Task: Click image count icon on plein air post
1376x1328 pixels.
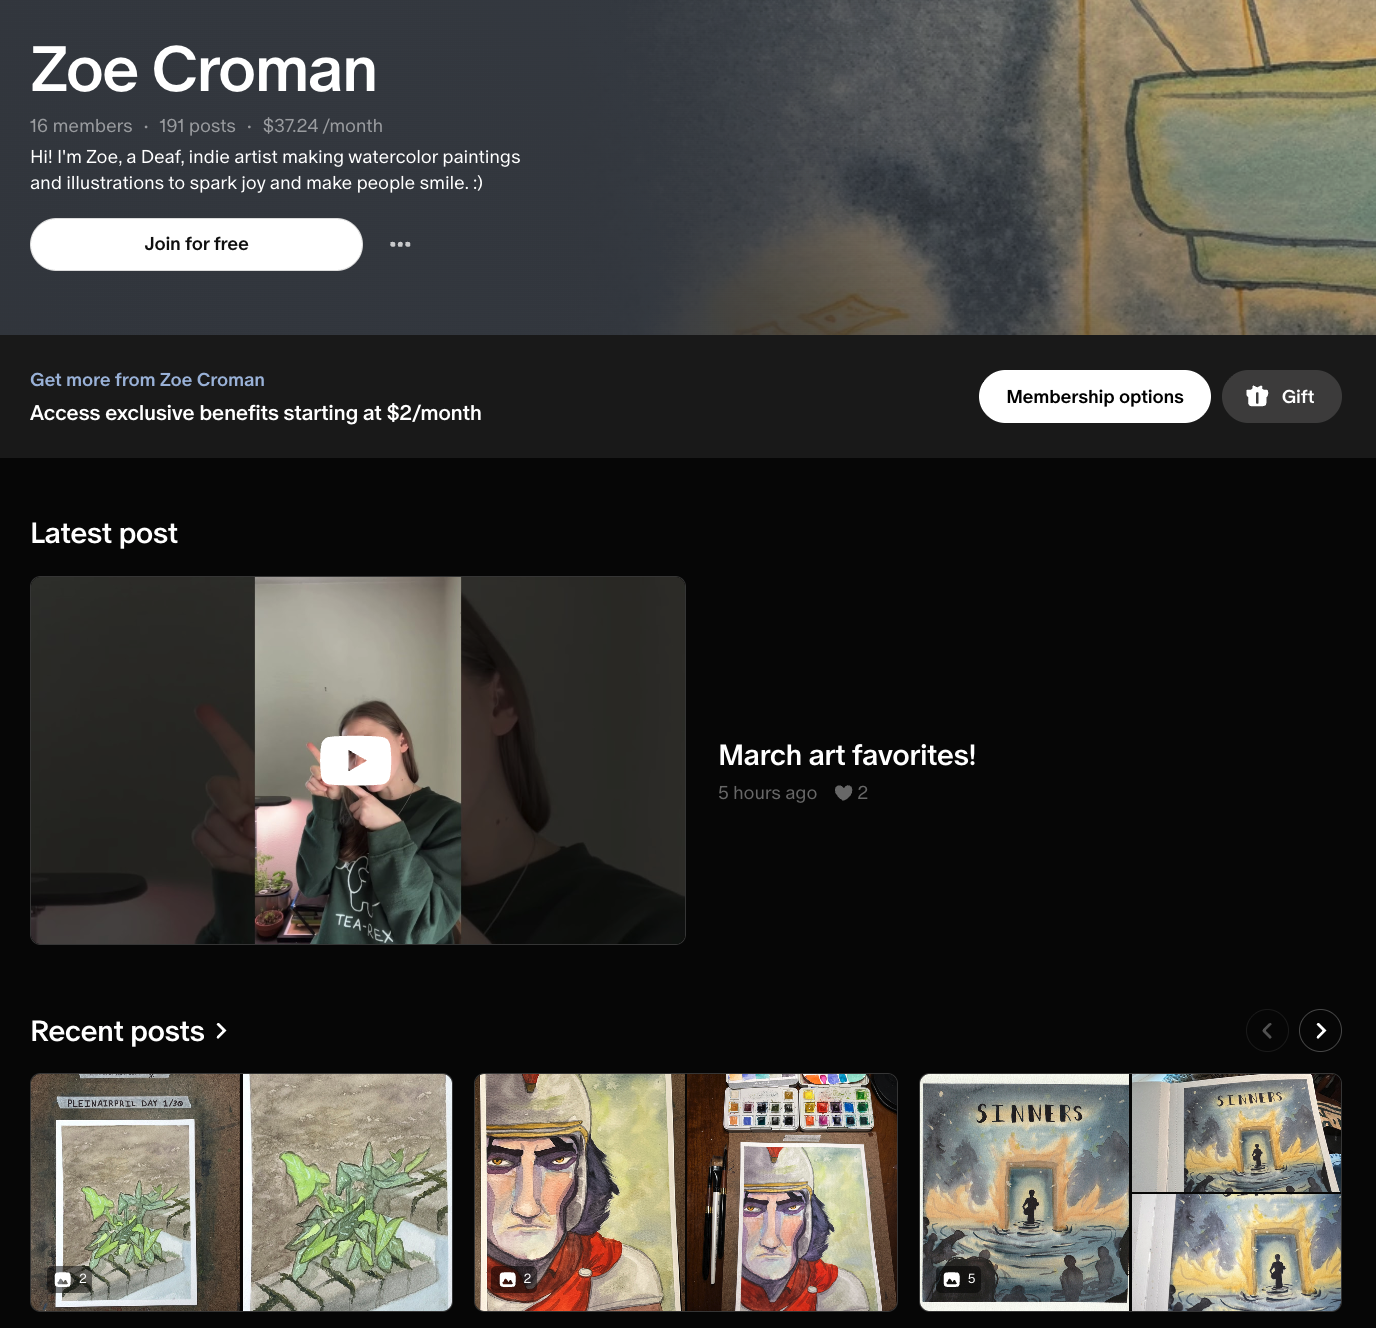Action: tap(63, 1279)
